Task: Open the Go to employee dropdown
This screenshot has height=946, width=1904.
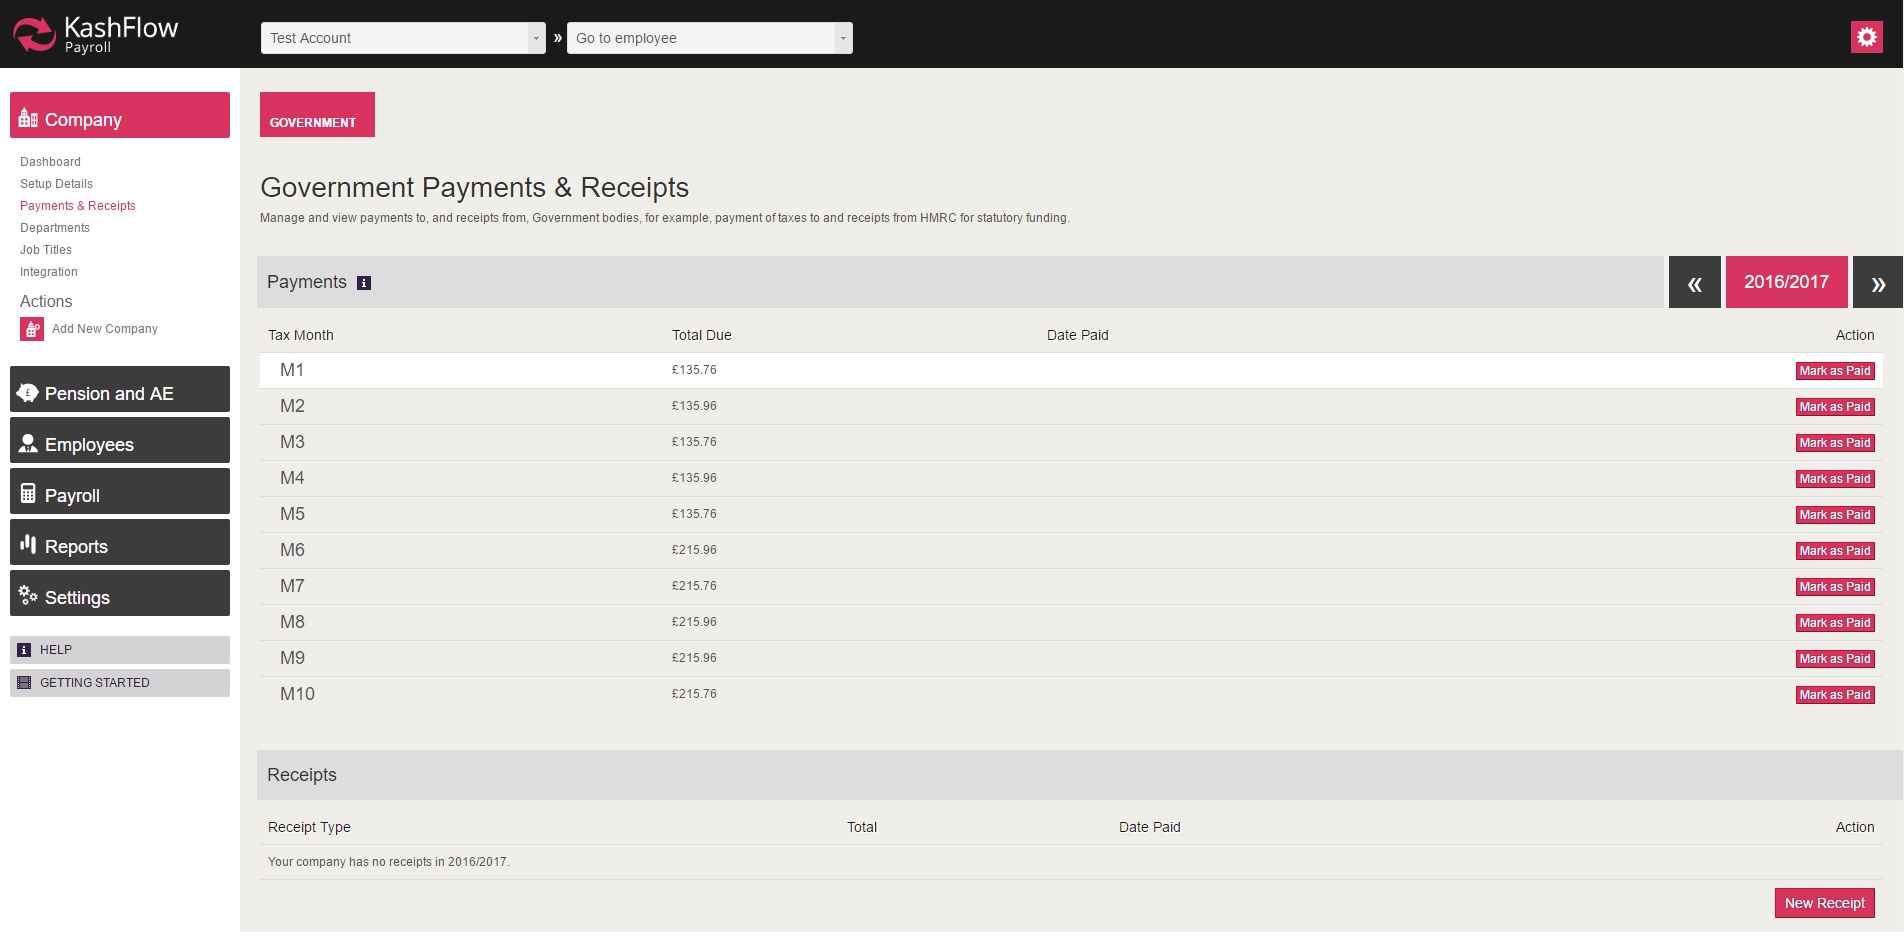Action: [710, 38]
